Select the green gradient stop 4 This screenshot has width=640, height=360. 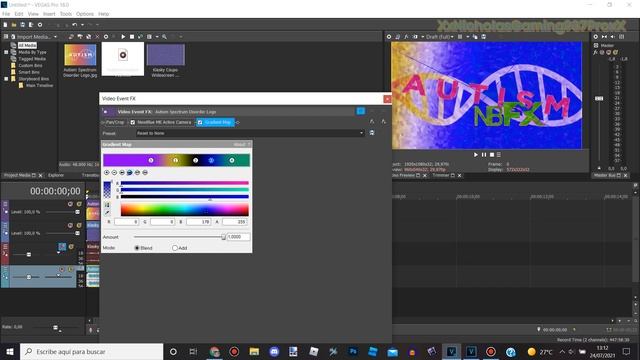point(232,160)
